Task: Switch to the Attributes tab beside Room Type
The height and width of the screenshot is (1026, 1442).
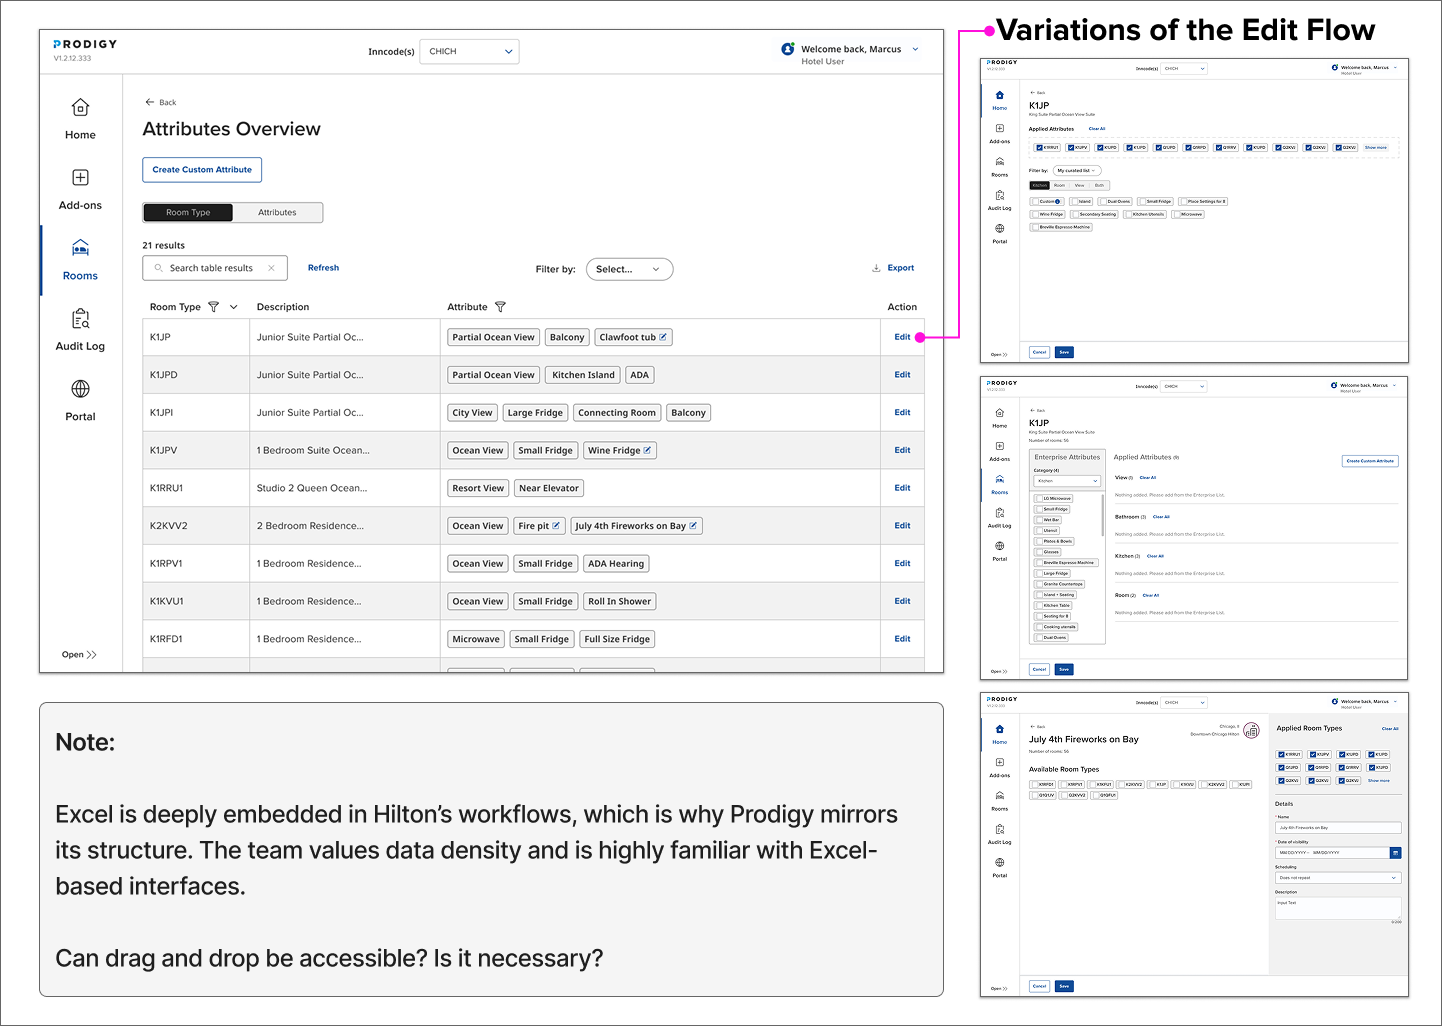Action: [277, 212]
